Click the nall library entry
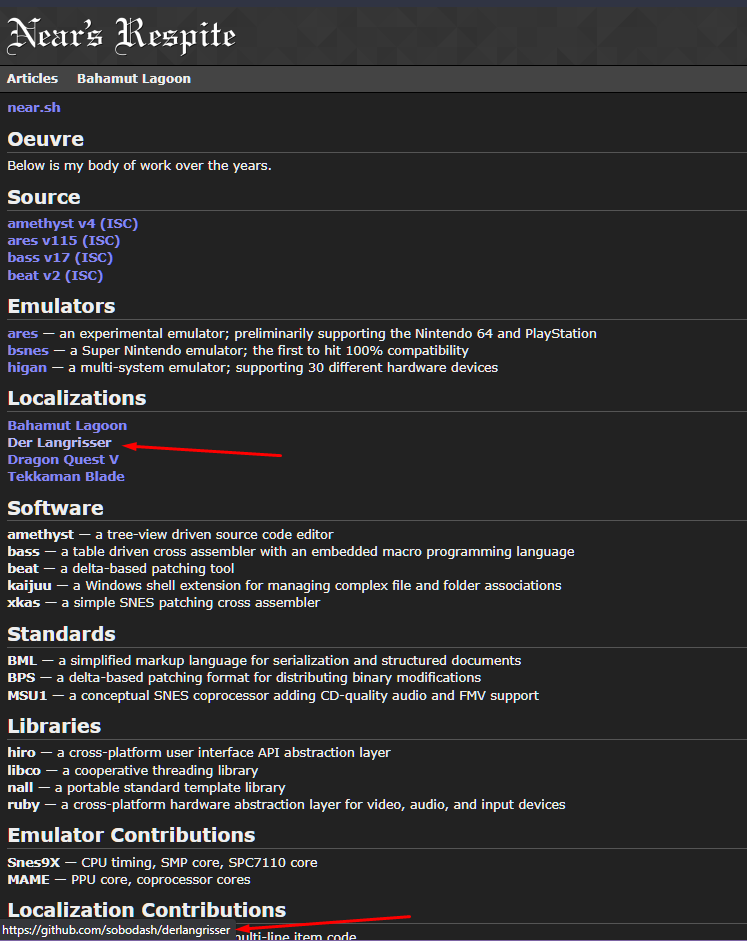 [20, 787]
